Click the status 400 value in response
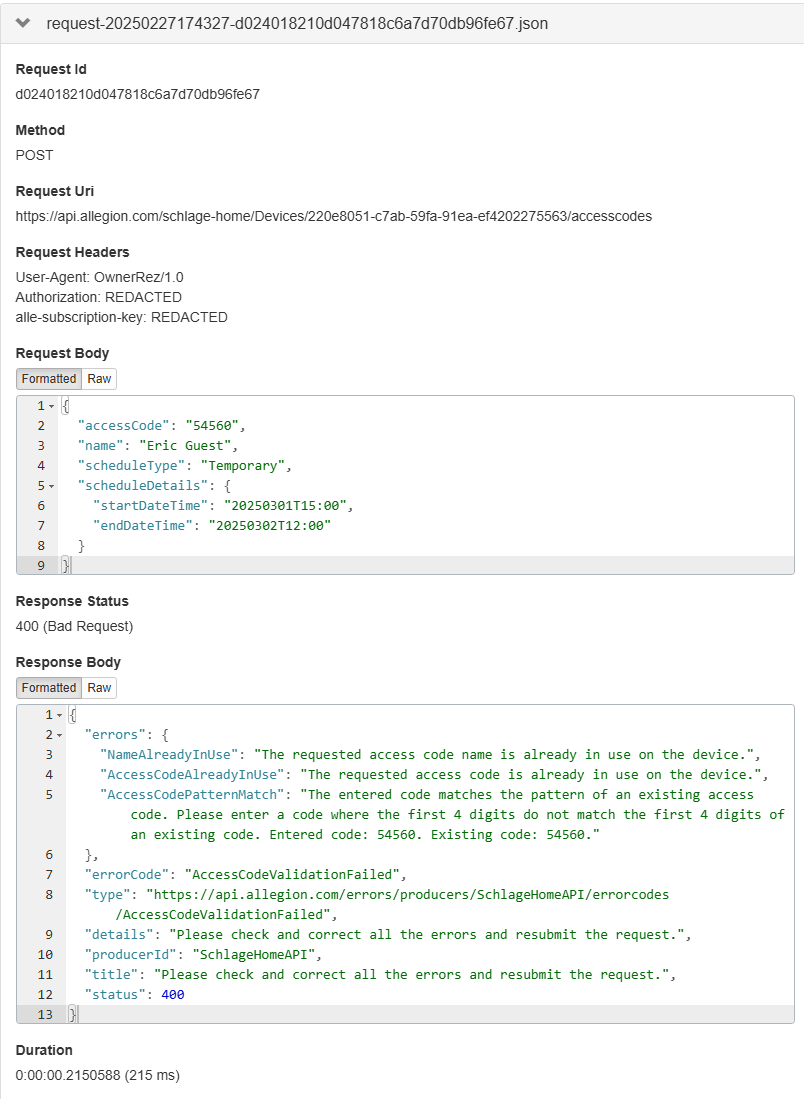Image resolution: width=804 pixels, height=1099 pixels. click(x=172, y=994)
